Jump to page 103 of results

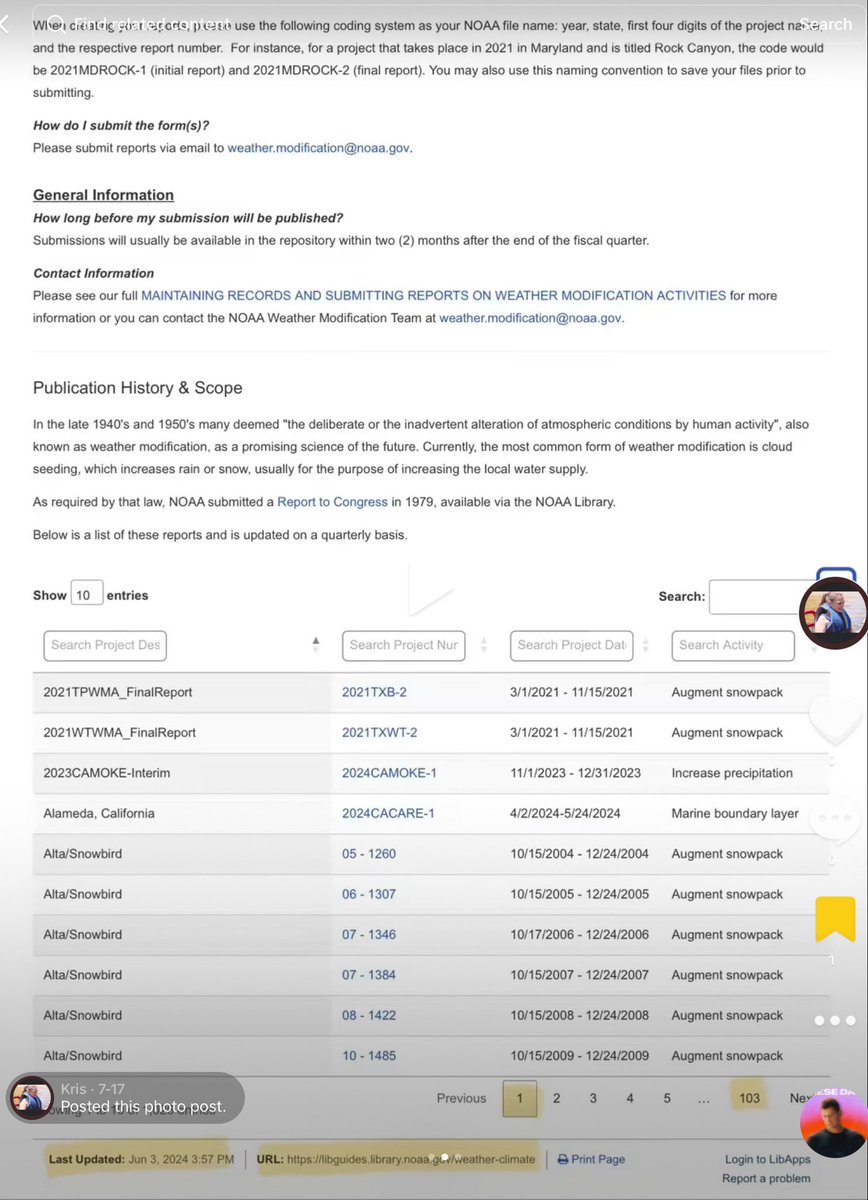point(749,1098)
